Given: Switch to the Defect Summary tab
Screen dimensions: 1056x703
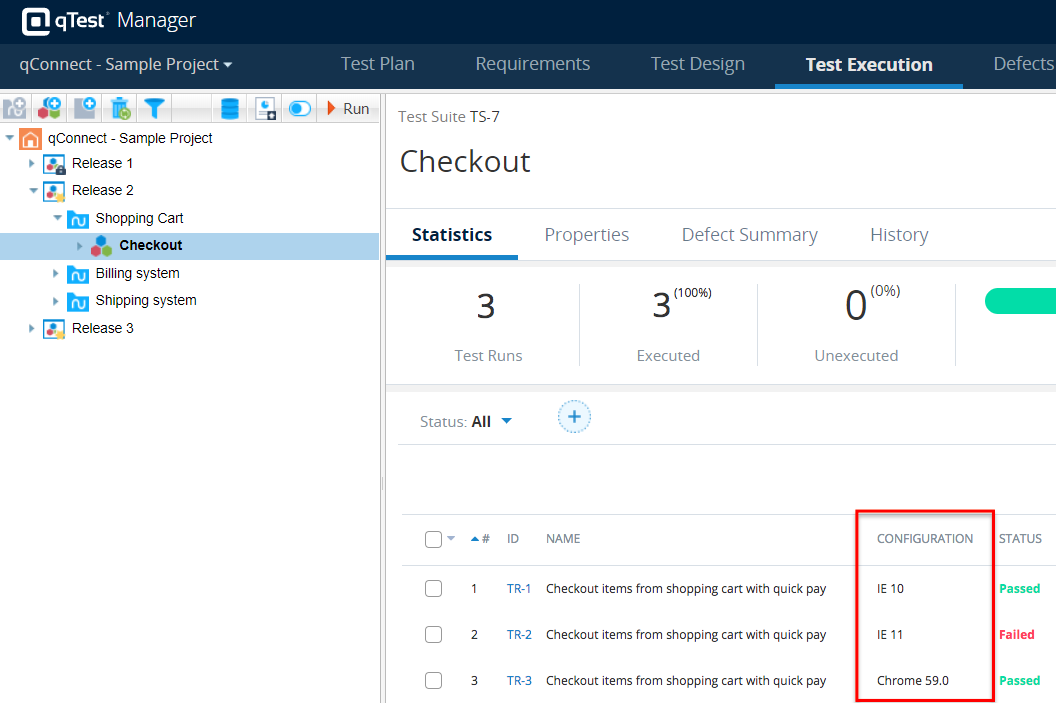Looking at the screenshot, I should [x=749, y=235].
